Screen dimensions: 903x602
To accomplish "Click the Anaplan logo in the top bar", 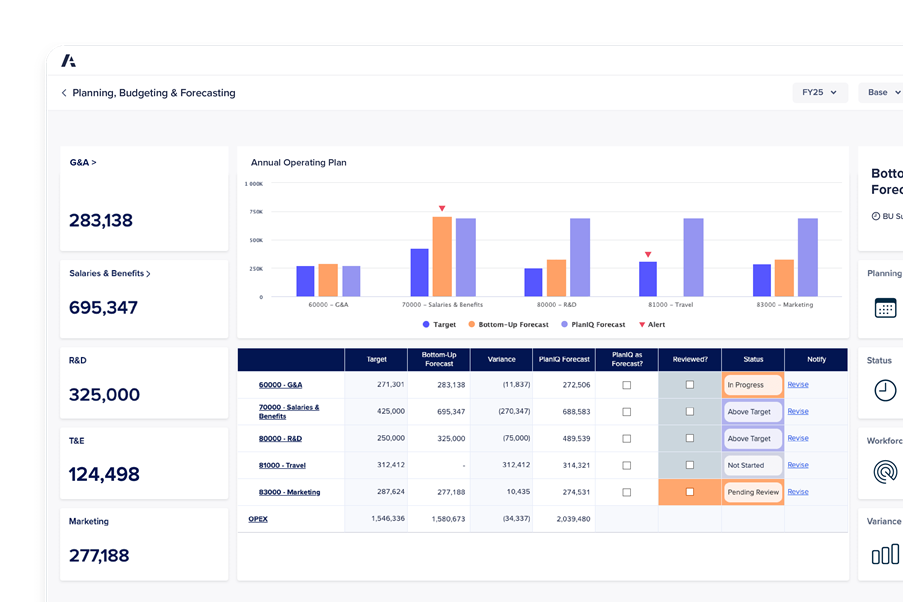I will [x=70, y=59].
